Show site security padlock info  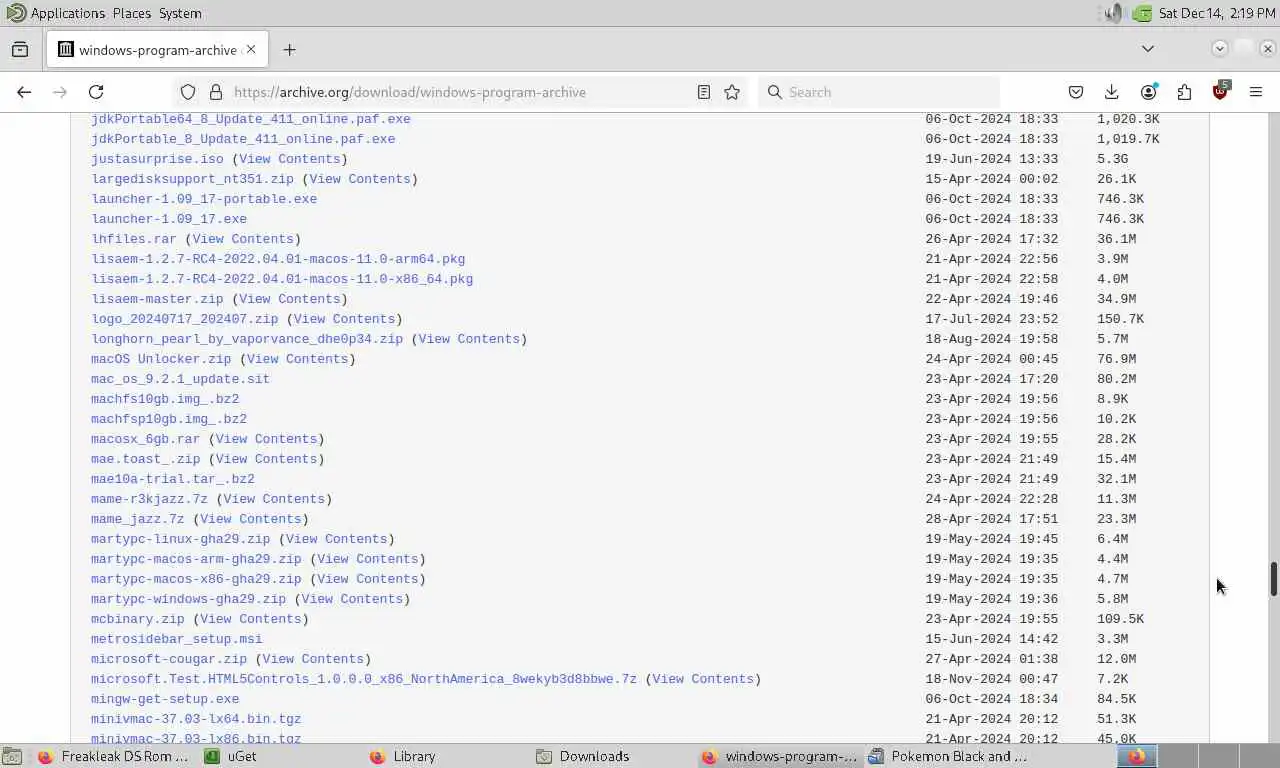tap(215, 92)
